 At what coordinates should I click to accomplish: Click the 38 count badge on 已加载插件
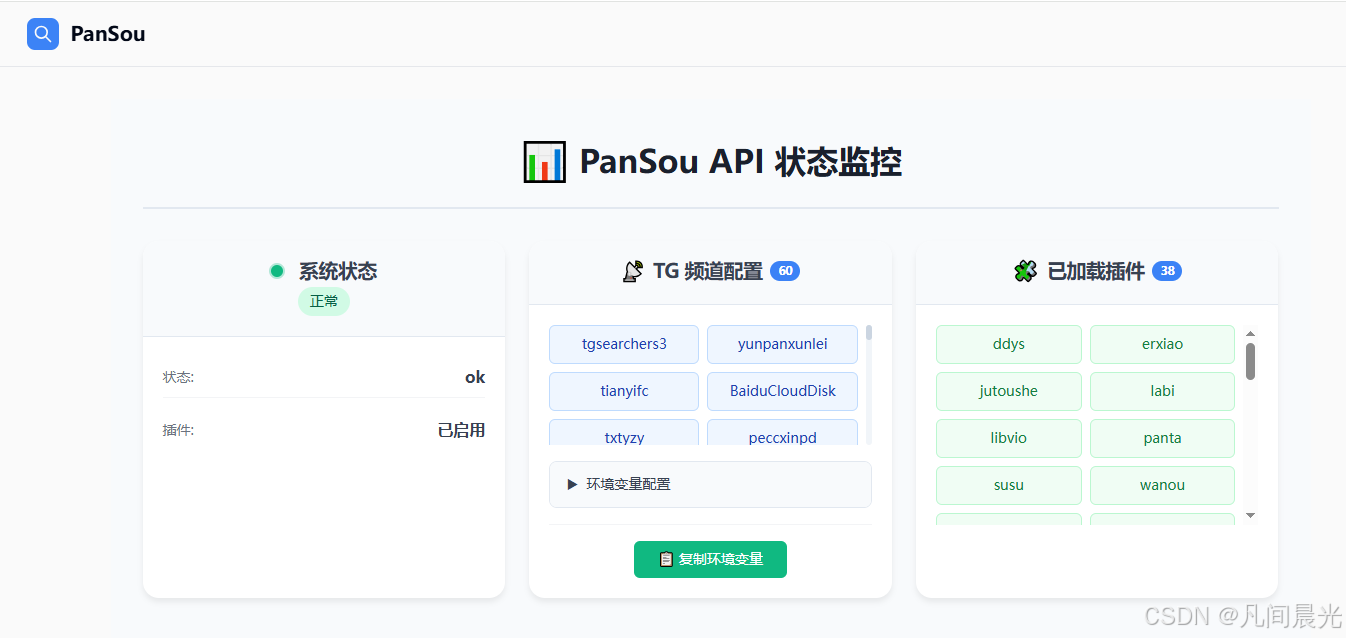(x=1167, y=270)
